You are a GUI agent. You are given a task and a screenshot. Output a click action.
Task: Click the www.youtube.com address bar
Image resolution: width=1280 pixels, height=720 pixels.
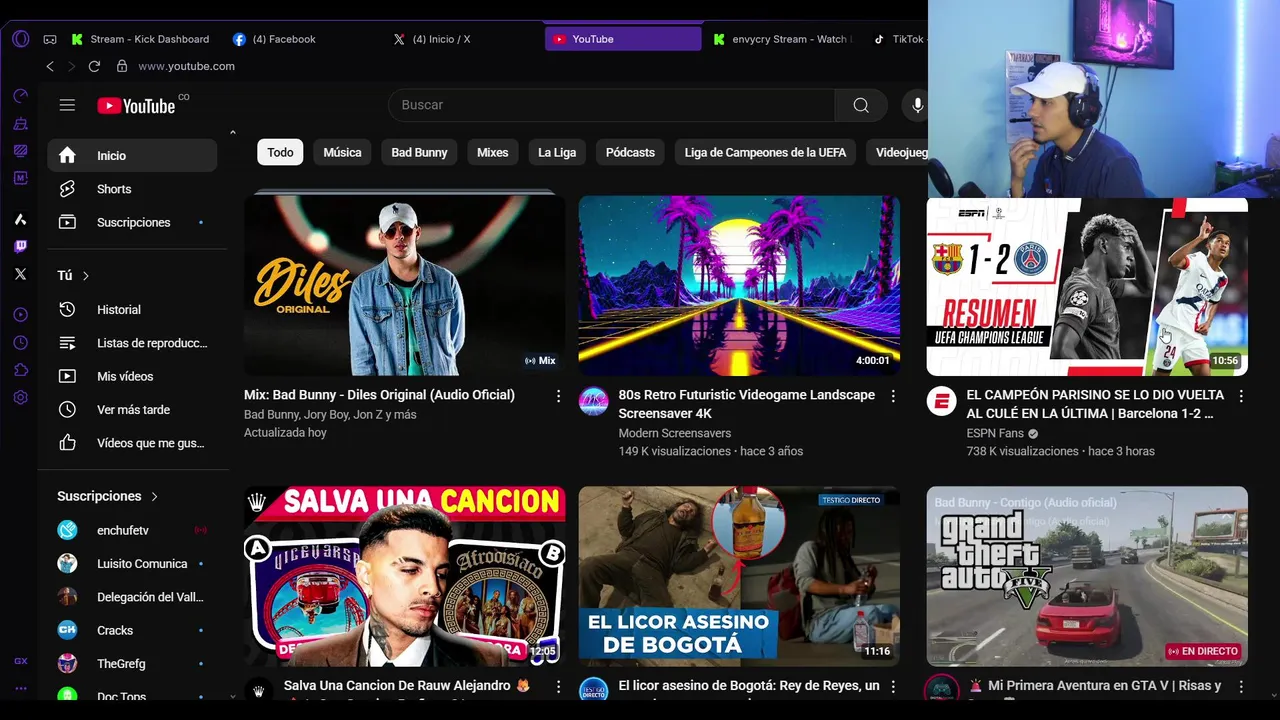[x=186, y=66]
